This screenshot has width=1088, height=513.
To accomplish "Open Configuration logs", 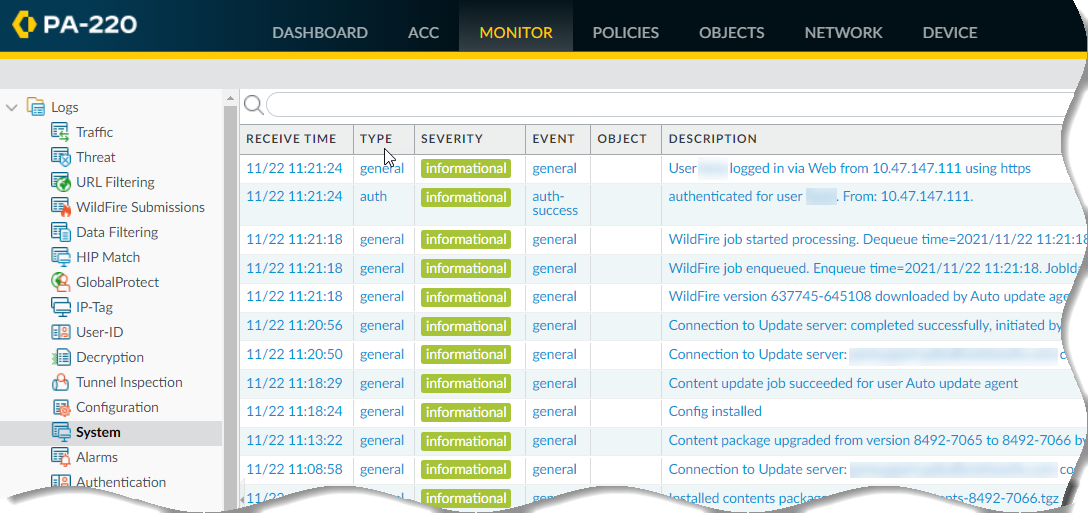I will coord(117,407).
